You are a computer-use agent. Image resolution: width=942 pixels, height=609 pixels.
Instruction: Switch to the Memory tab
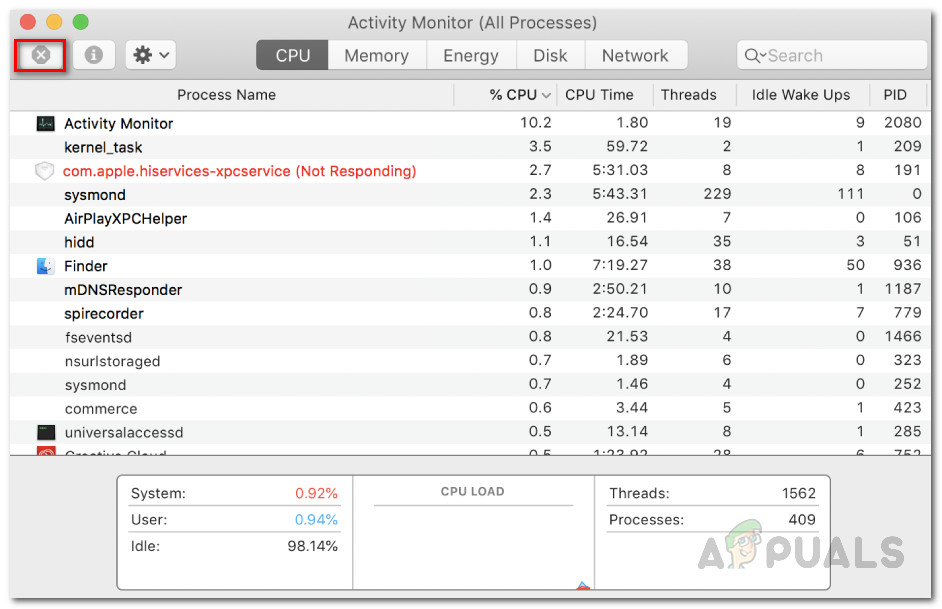point(376,56)
